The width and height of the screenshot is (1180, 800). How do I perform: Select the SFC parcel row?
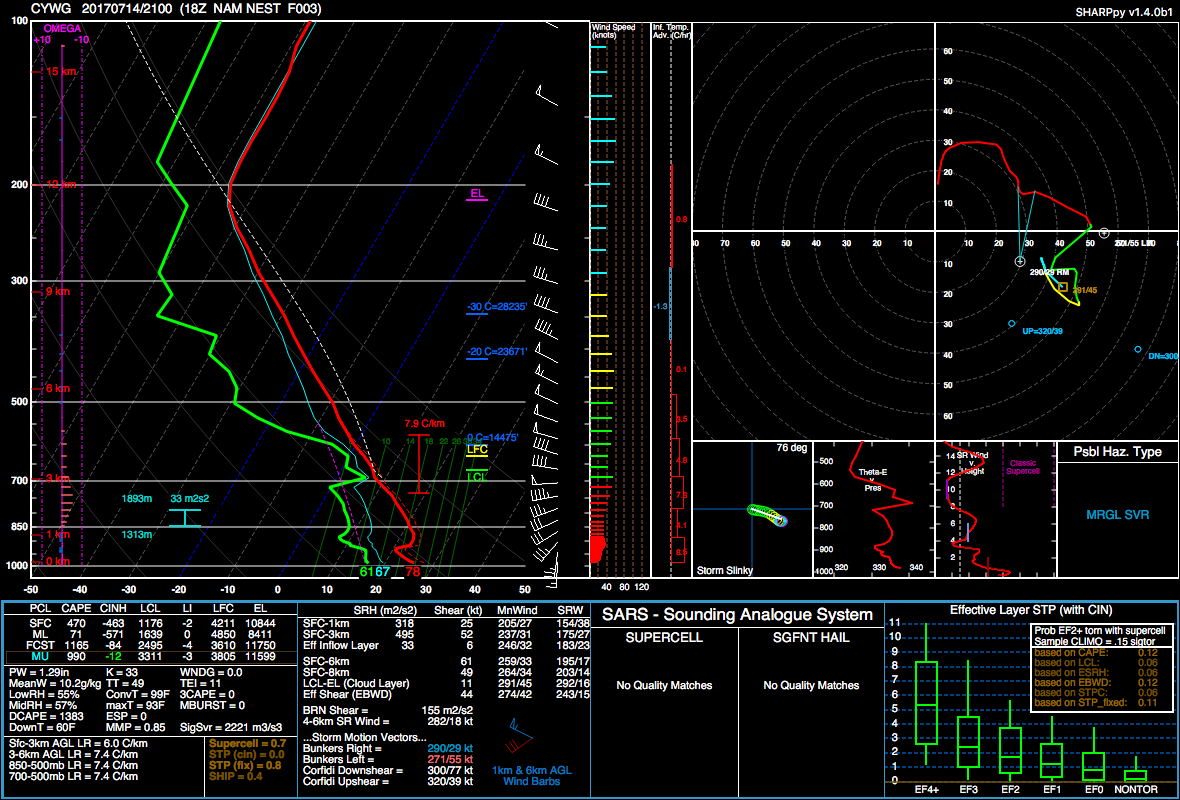[x=149, y=623]
